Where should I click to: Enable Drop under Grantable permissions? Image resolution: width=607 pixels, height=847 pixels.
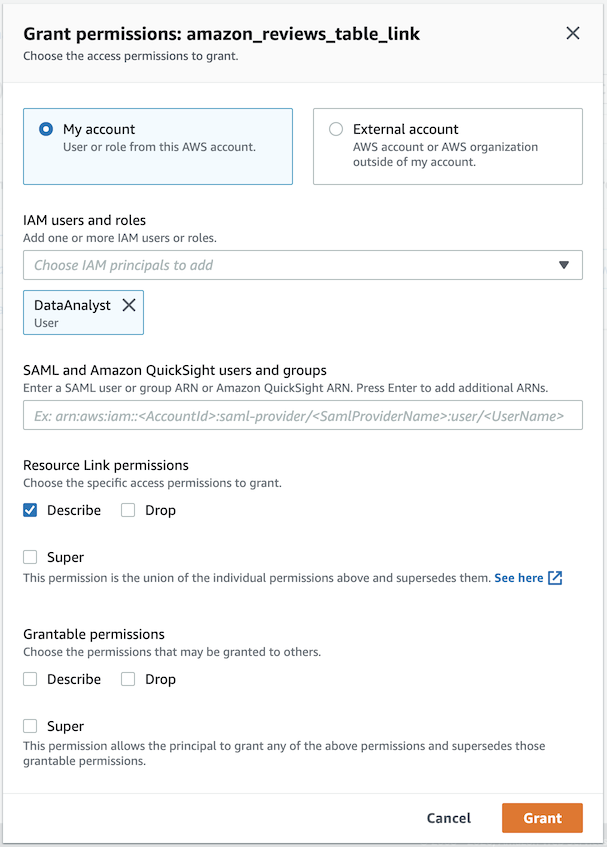click(x=128, y=679)
